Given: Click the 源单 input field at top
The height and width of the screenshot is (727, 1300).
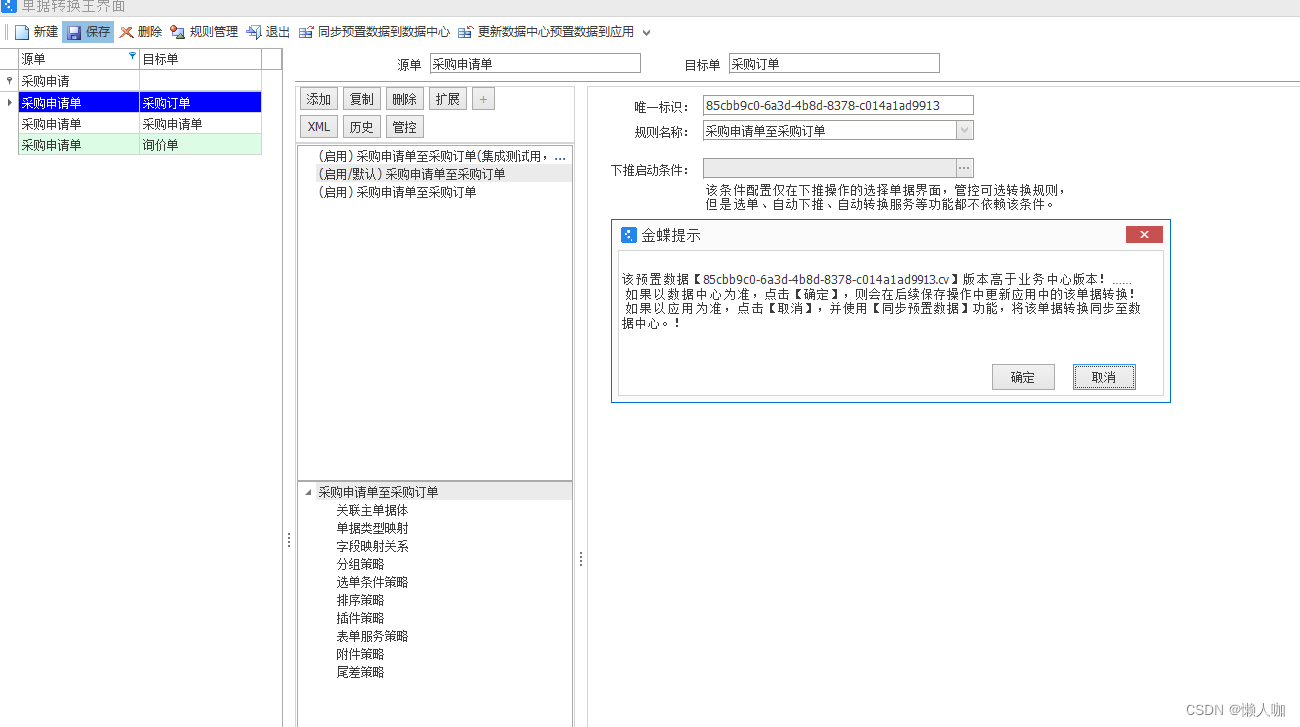Looking at the screenshot, I should (535, 64).
